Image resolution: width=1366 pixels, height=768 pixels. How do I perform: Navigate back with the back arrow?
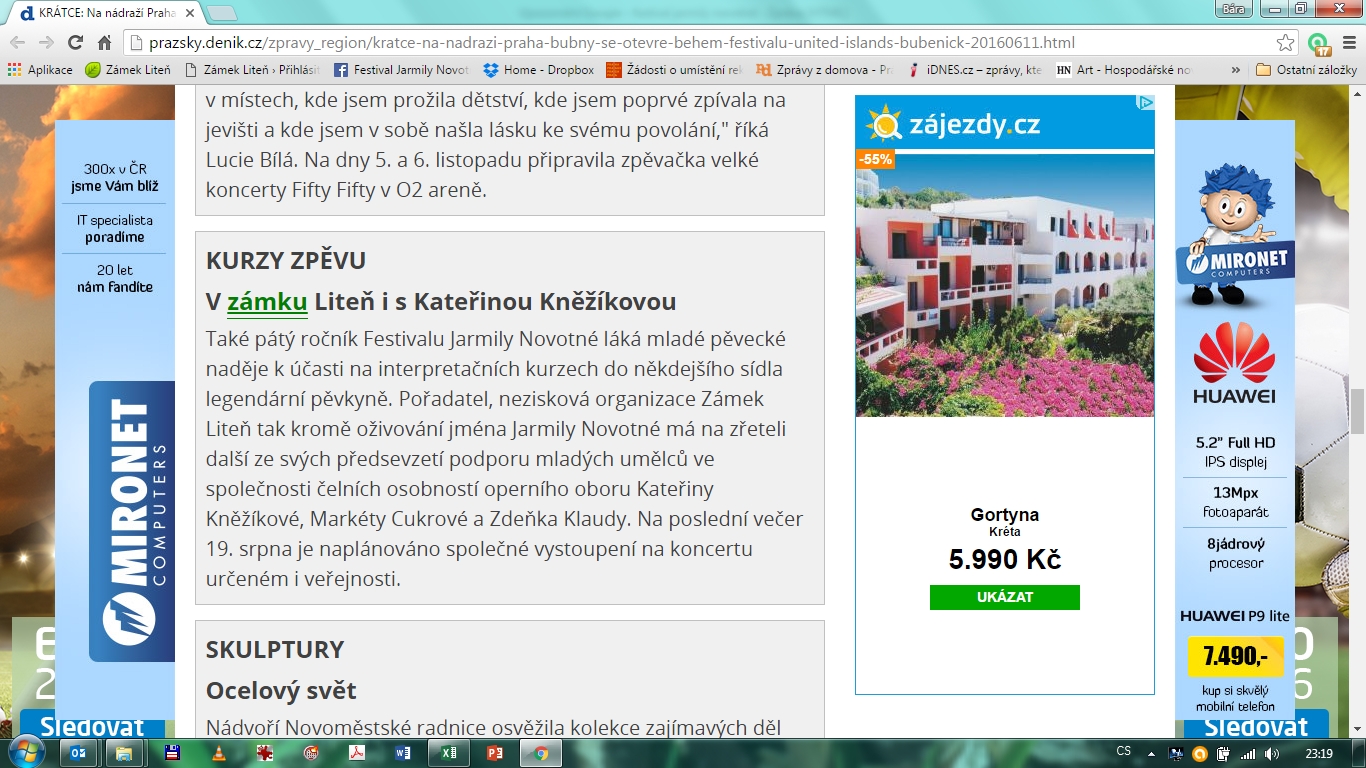18,43
